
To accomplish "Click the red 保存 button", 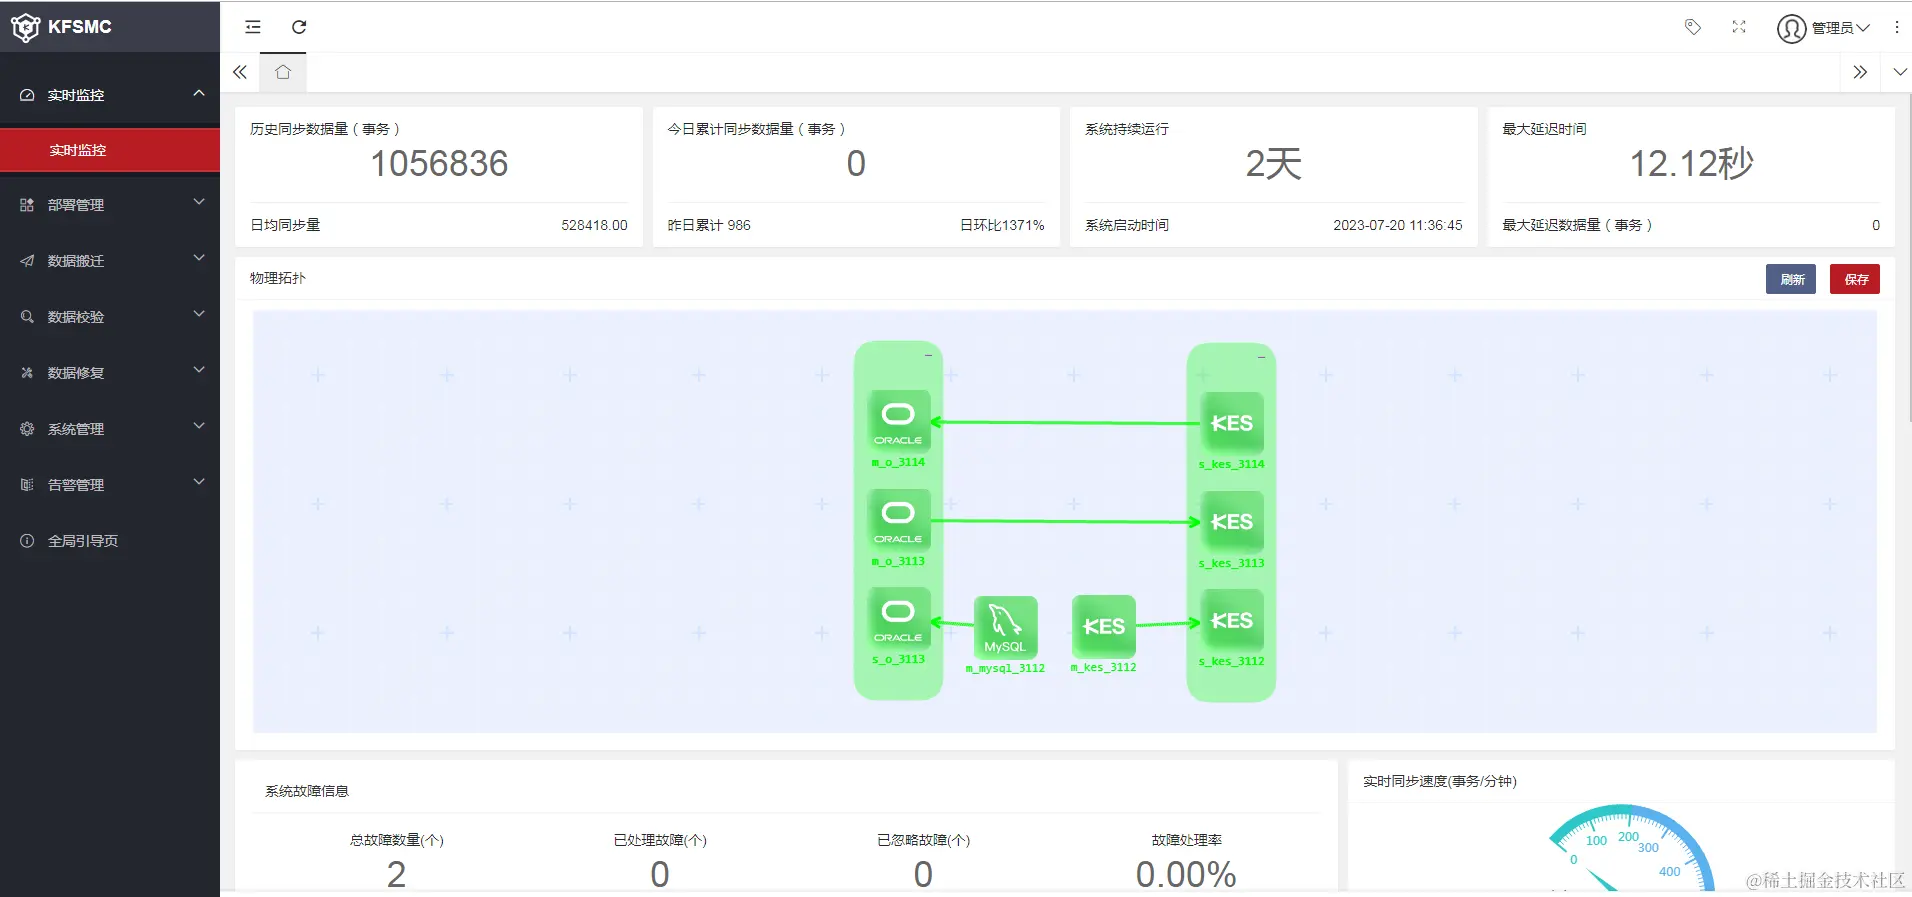I will click(x=1855, y=279).
